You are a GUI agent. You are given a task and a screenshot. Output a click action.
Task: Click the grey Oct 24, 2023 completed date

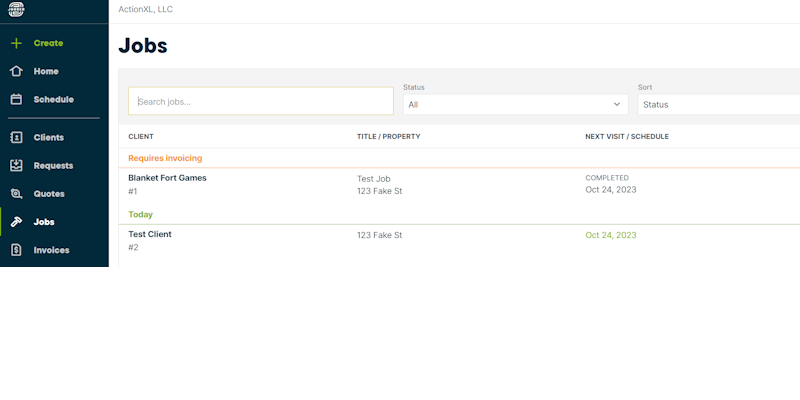coord(611,190)
